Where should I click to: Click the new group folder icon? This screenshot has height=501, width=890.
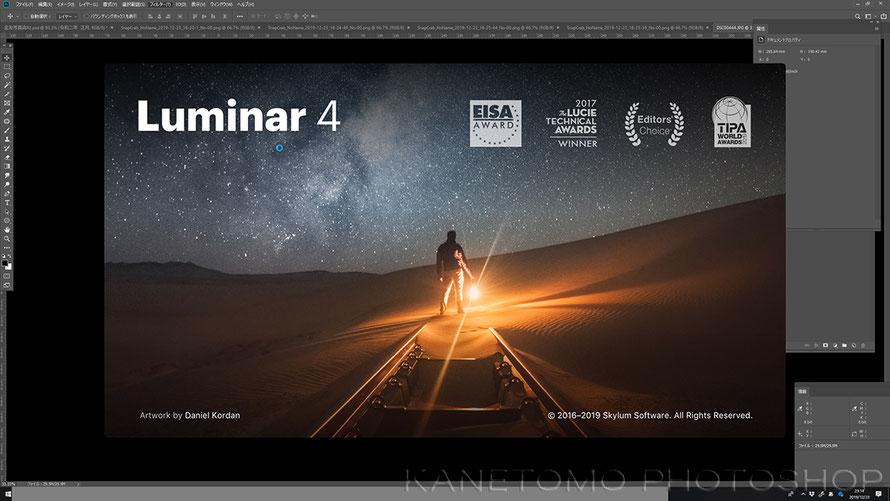844,345
